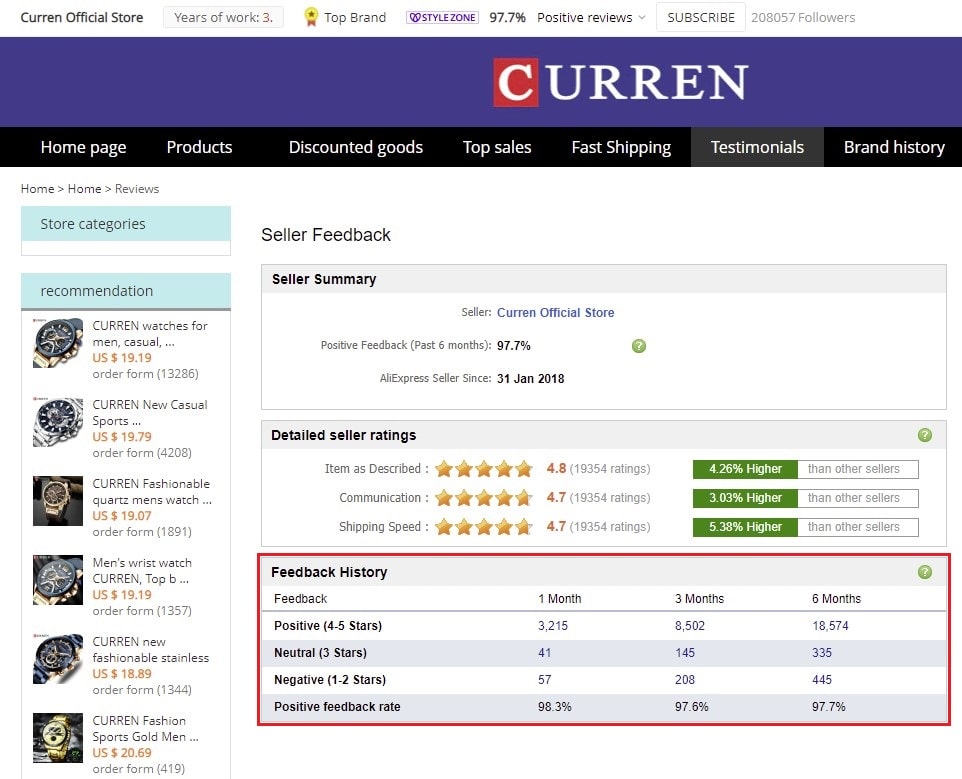Expand the Store categories panel

126,224
